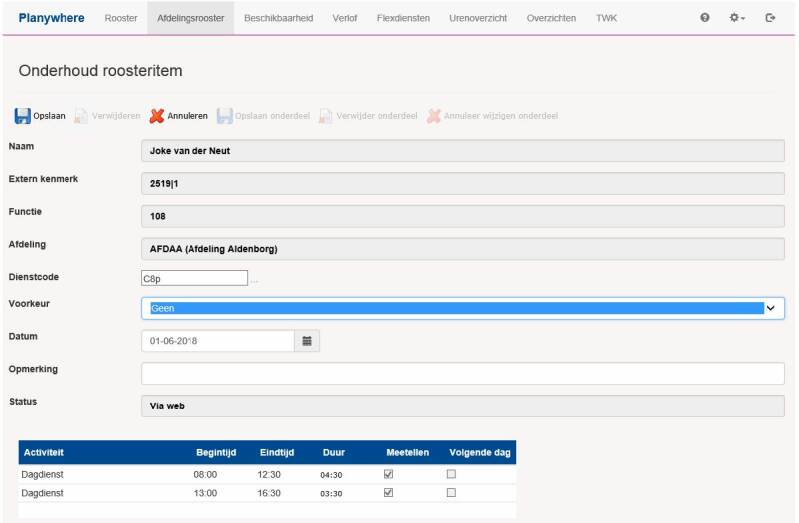Image resolution: width=799 pixels, height=523 pixels.
Task: Go to the Verlof menu item
Action: (344, 18)
